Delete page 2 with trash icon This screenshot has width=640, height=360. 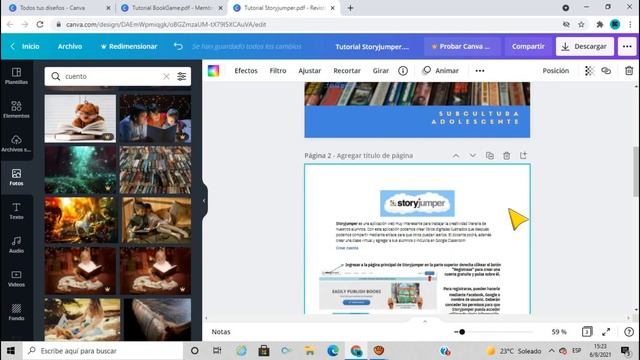coord(507,156)
